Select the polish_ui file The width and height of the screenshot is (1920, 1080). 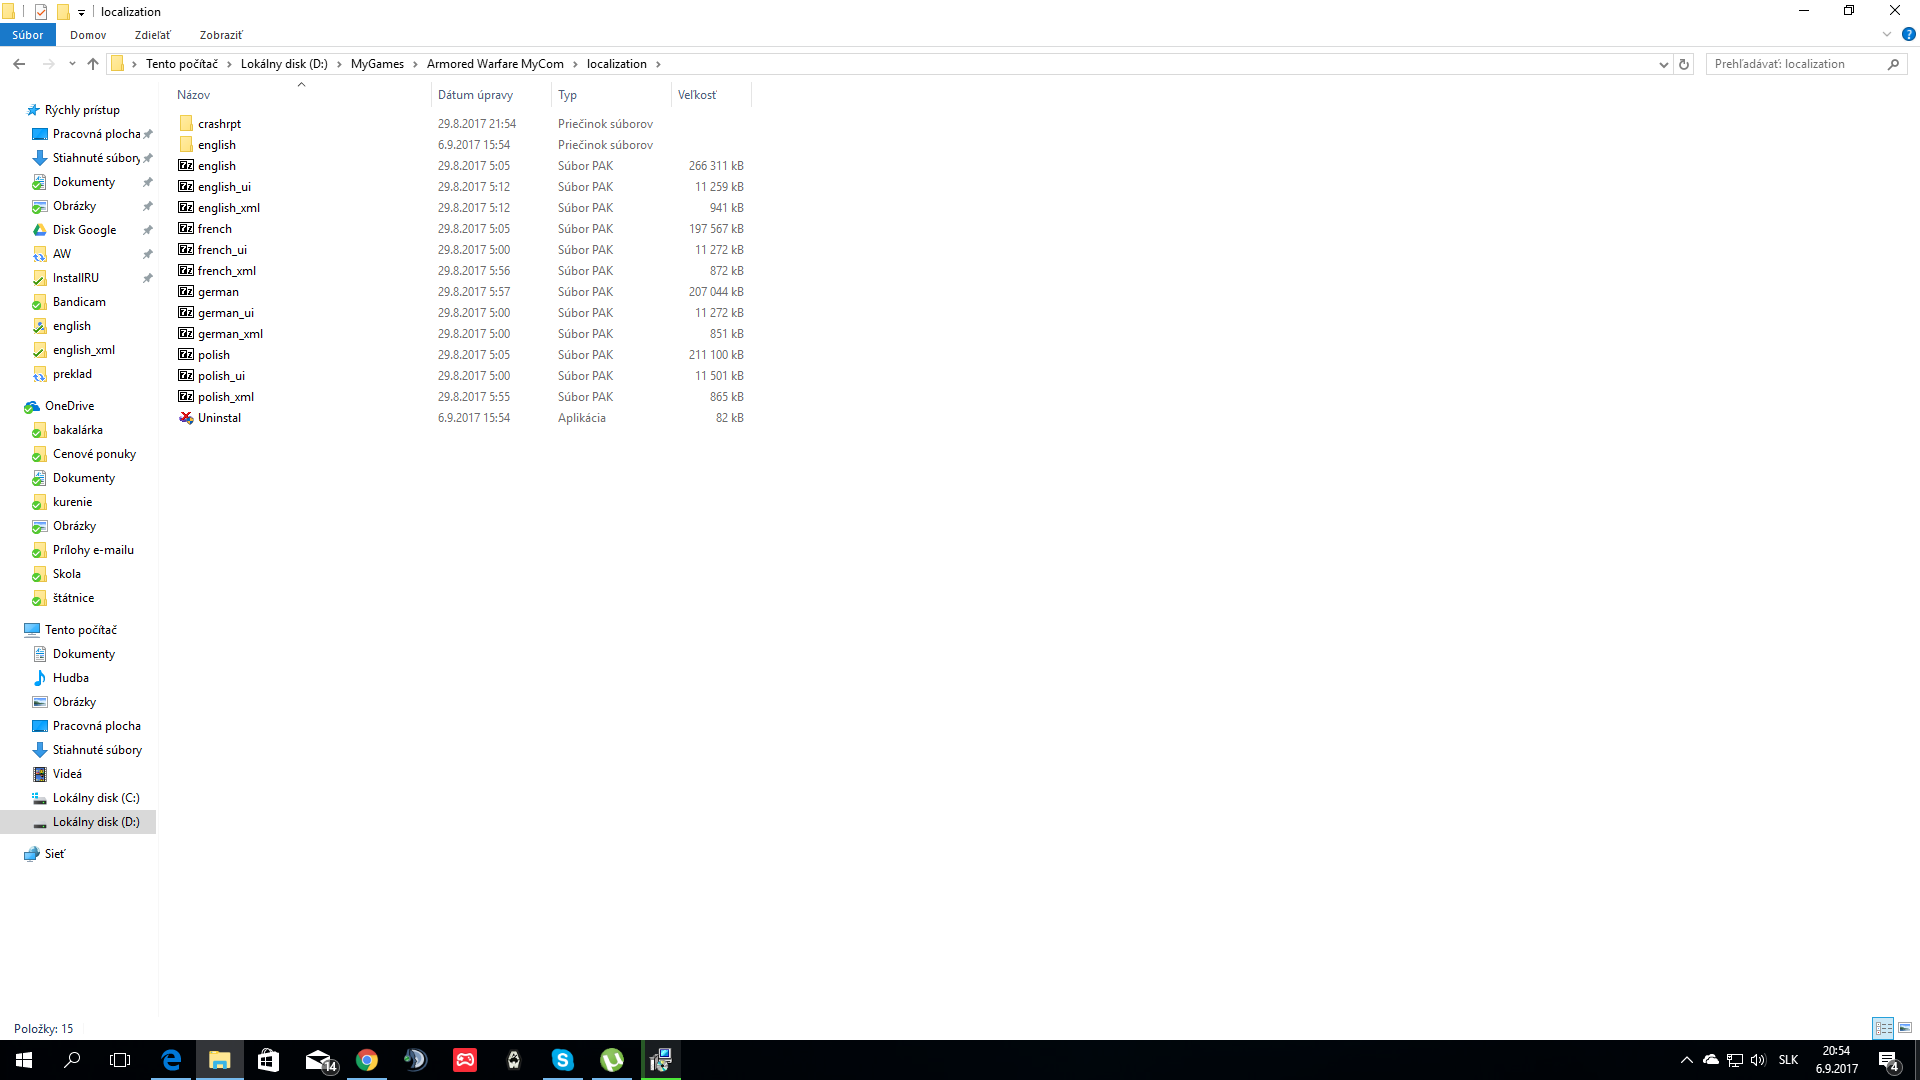click(x=221, y=376)
